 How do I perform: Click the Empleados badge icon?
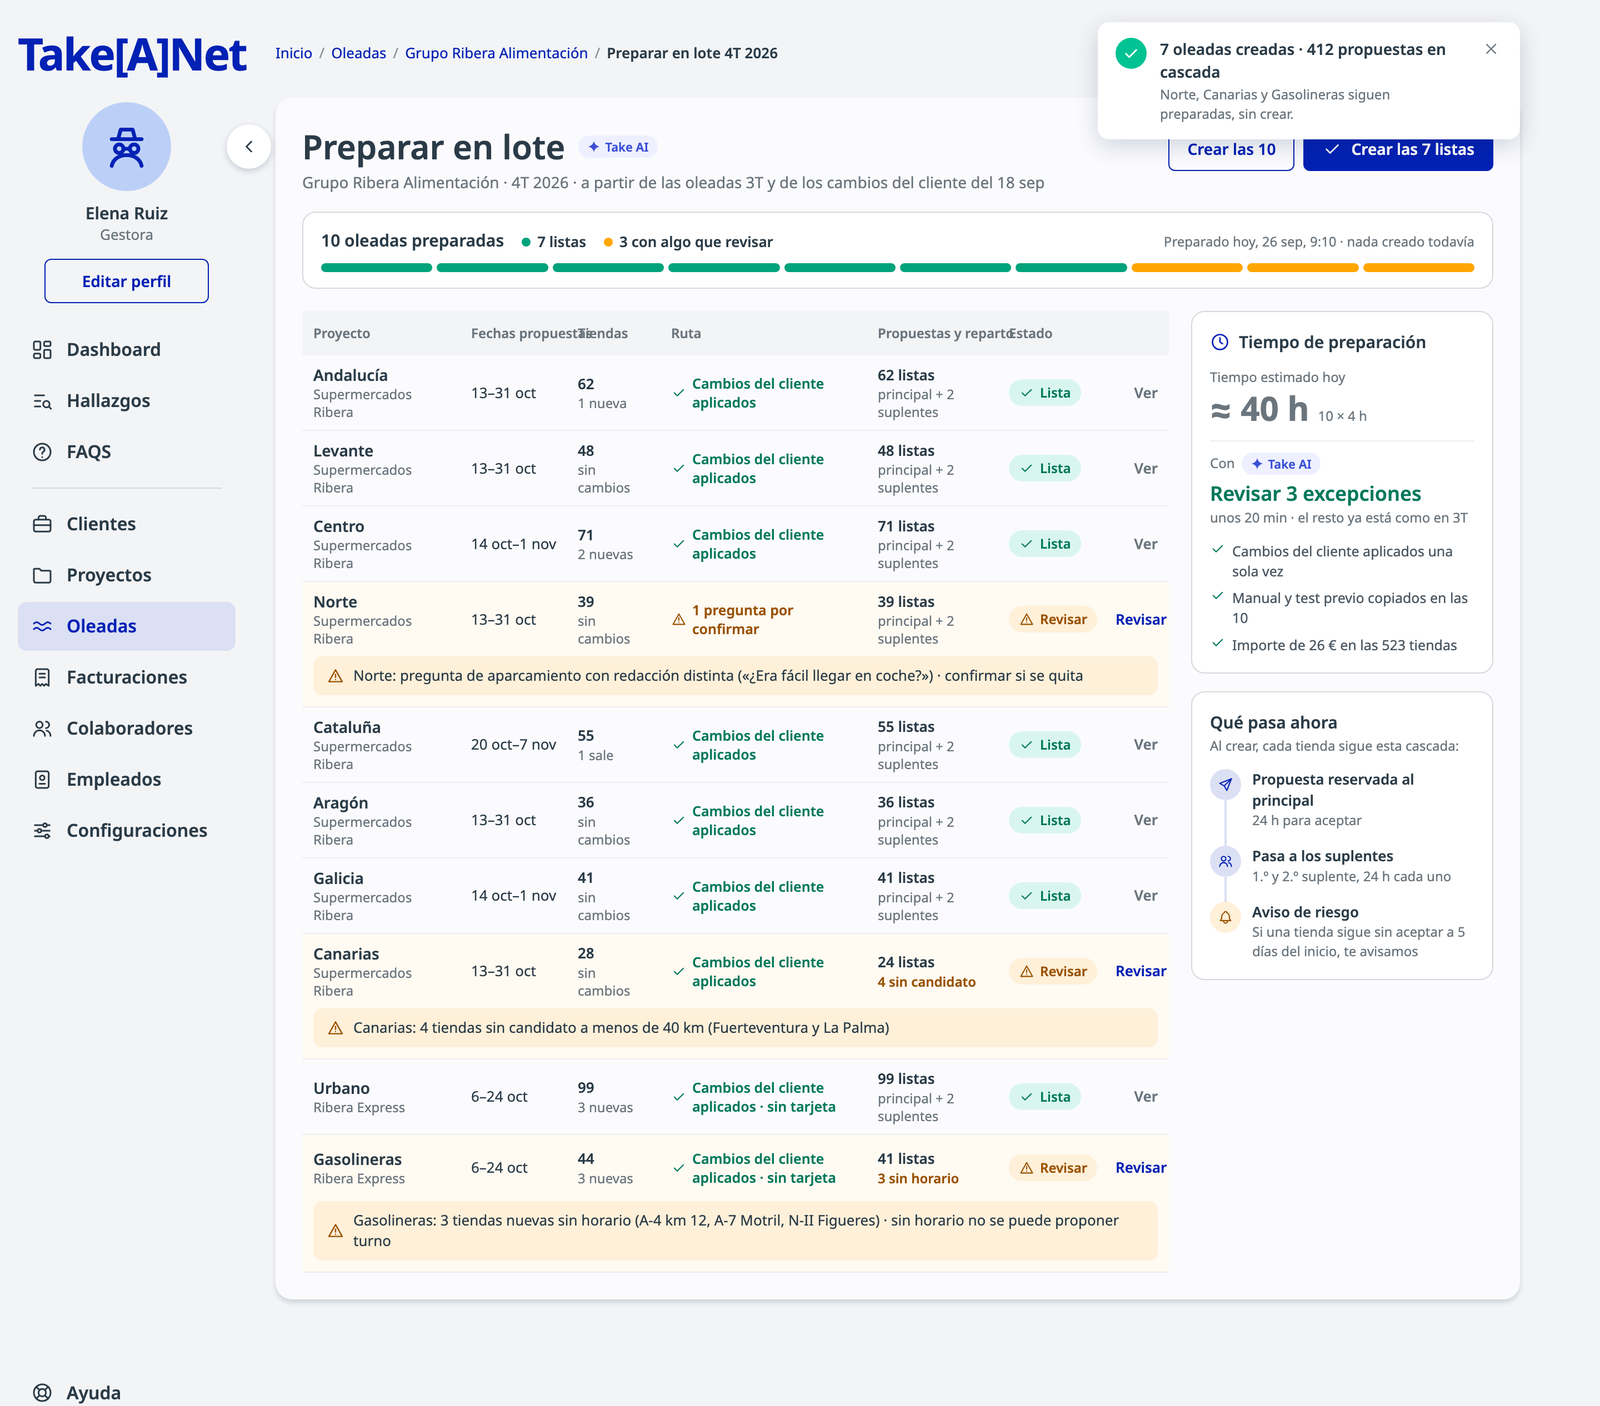[42, 779]
